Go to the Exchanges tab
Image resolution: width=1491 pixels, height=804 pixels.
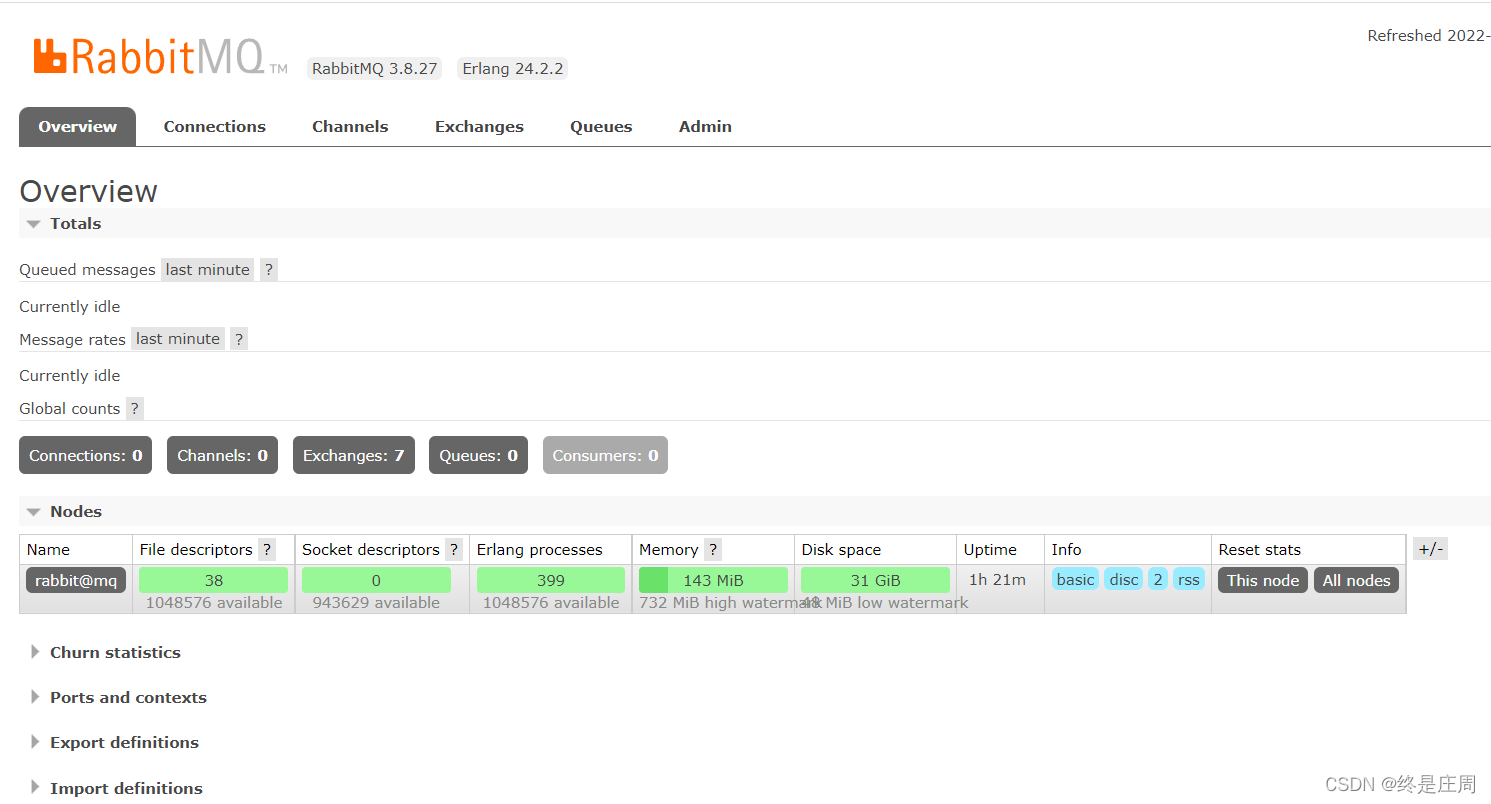click(479, 127)
